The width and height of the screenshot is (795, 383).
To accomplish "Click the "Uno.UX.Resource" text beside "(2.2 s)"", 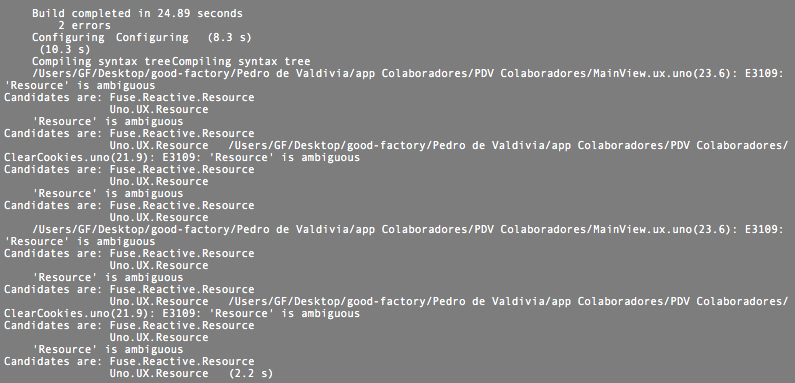I will (159, 373).
